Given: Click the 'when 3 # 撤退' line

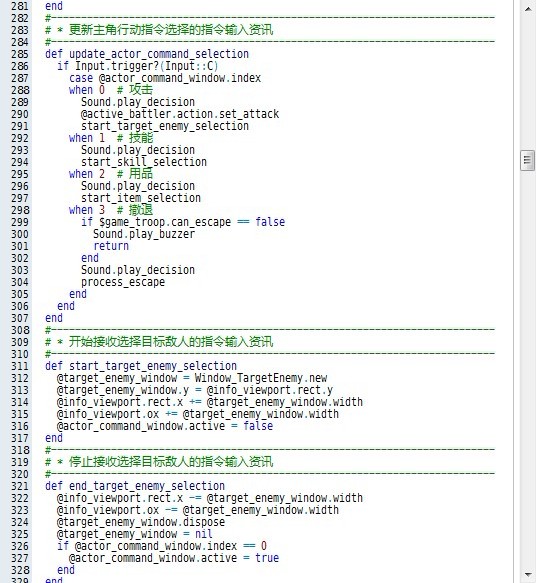Looking at the screenshot, I should click(111, 210).
